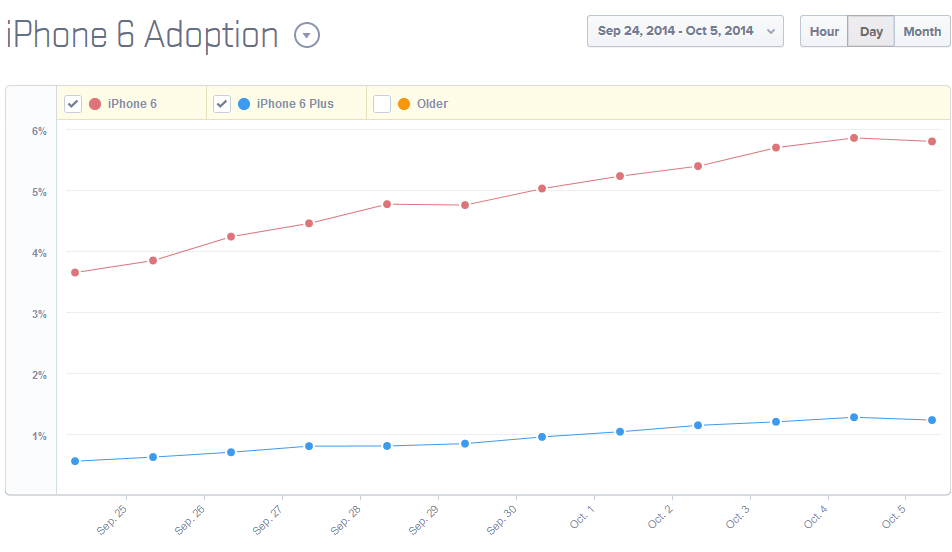952x552 pixels.
Task: Open the date range selector dropdown
Action: (685, 31)
